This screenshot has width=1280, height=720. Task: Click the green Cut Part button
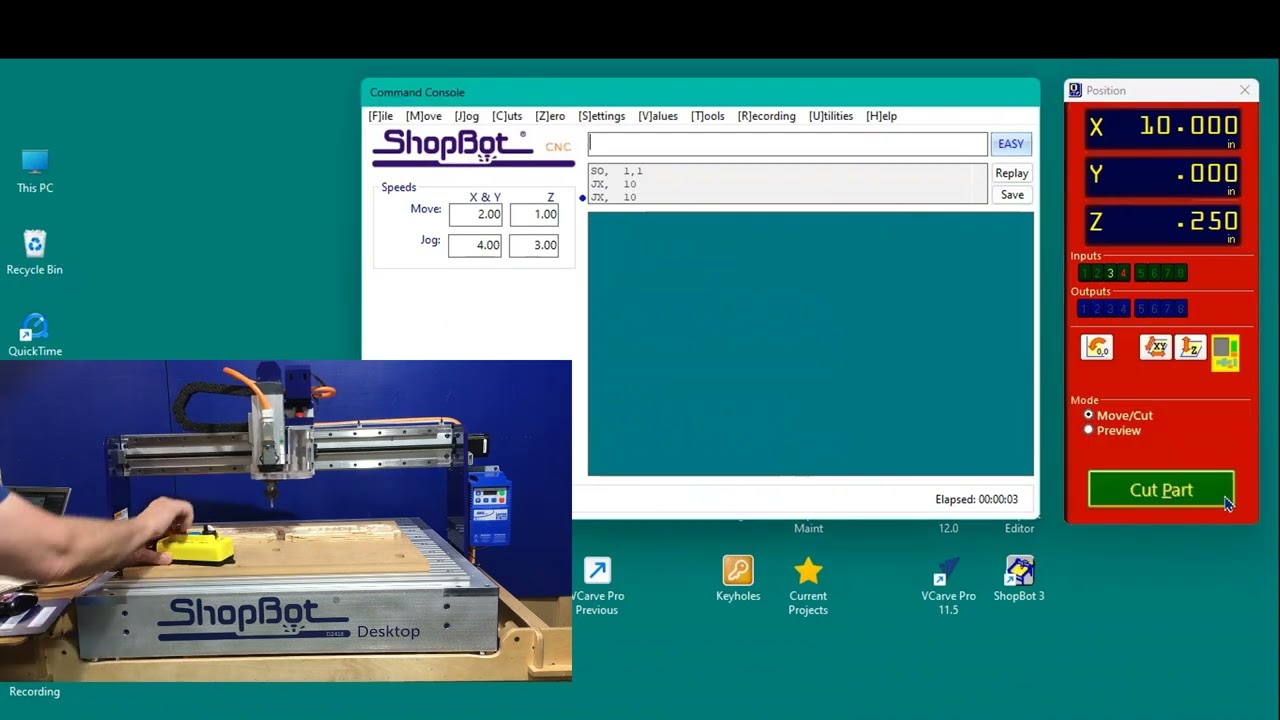pos(1161,490)
